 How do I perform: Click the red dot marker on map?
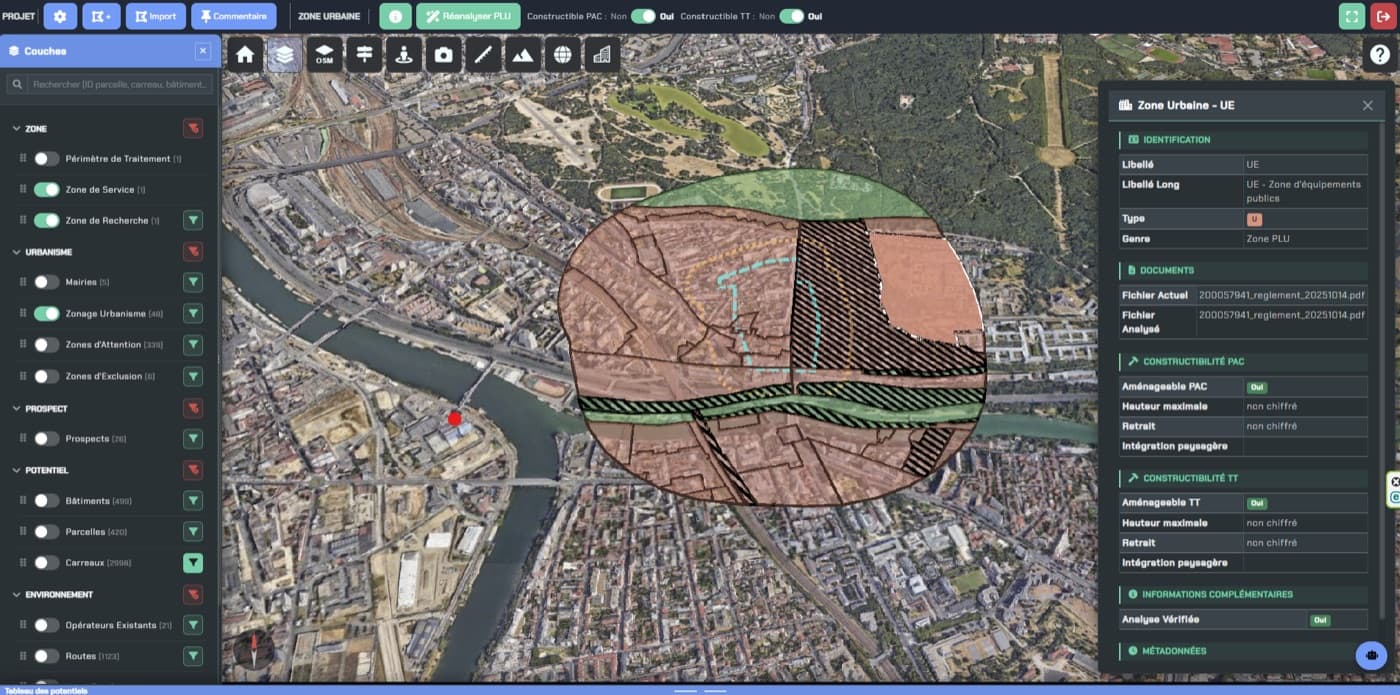pyautogui.click(x=455, y=419)
